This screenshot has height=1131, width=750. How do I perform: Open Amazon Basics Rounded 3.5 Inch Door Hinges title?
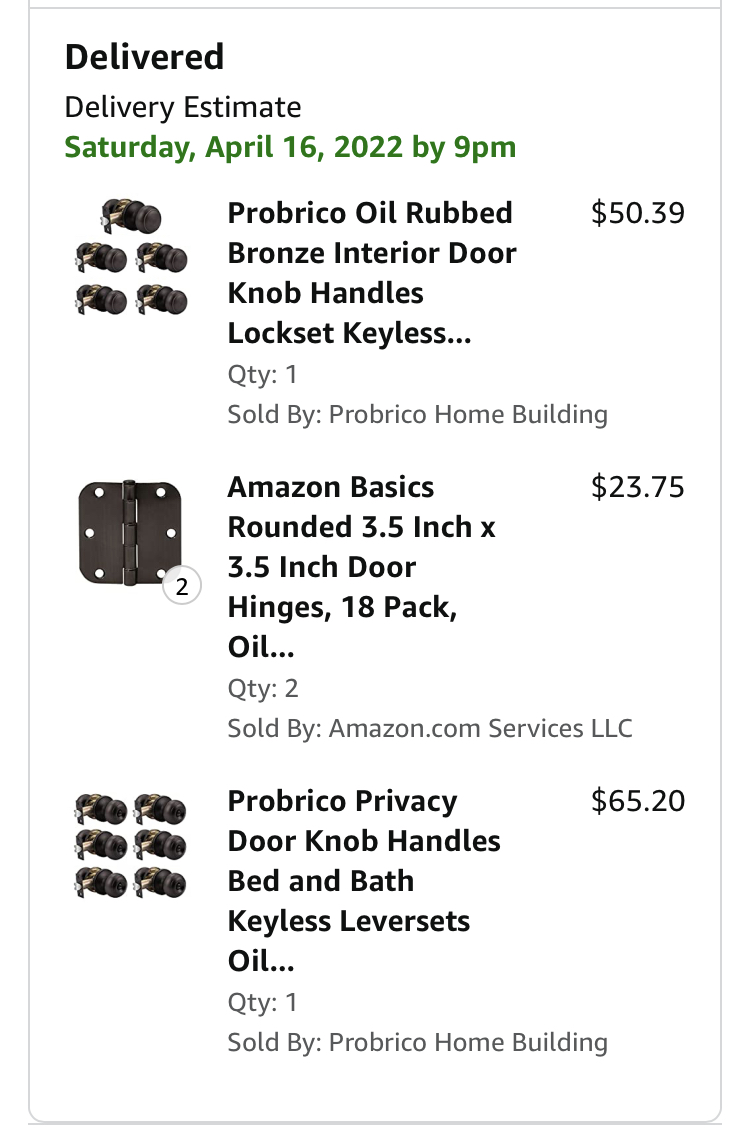(x=360, y=567)
